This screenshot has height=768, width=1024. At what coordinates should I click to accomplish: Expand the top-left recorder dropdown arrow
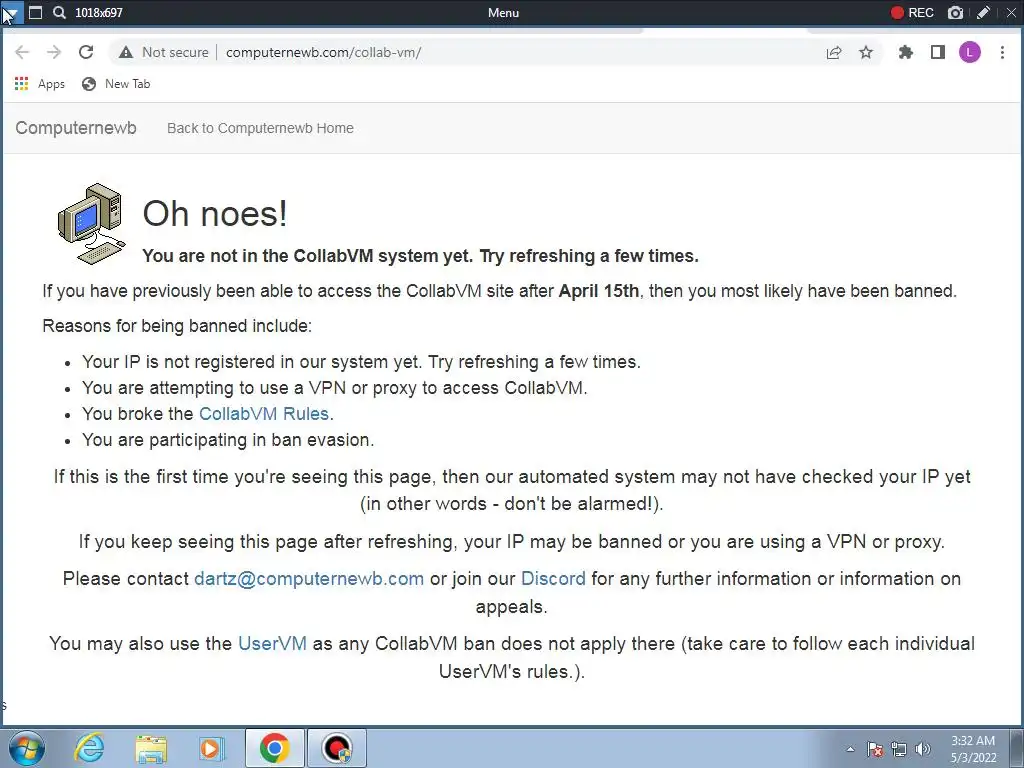pyautogui.click(x=11, y=12)
